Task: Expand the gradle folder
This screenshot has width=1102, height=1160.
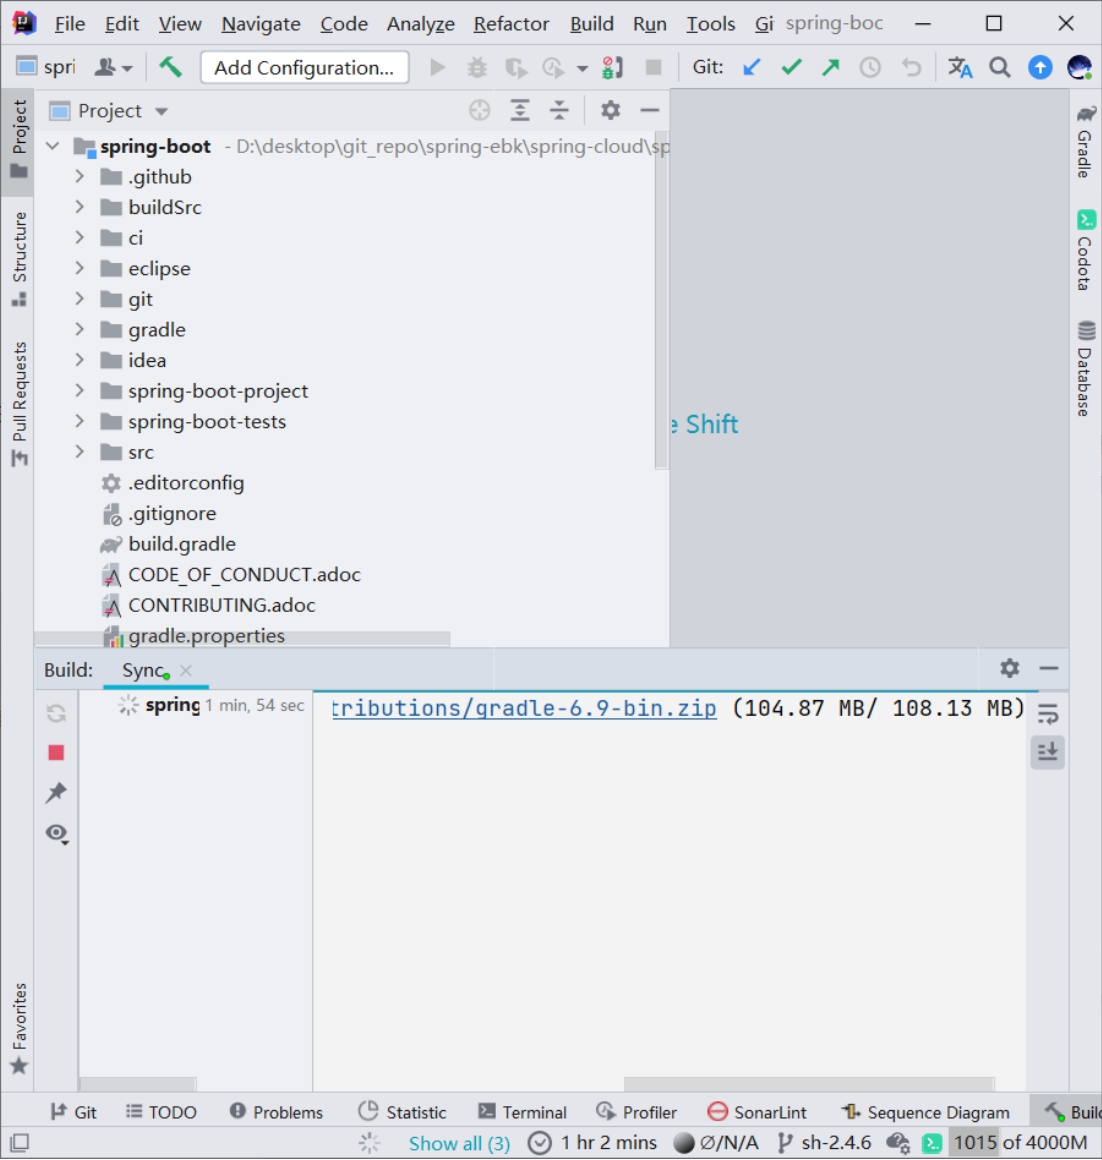Action: point(80,329)
